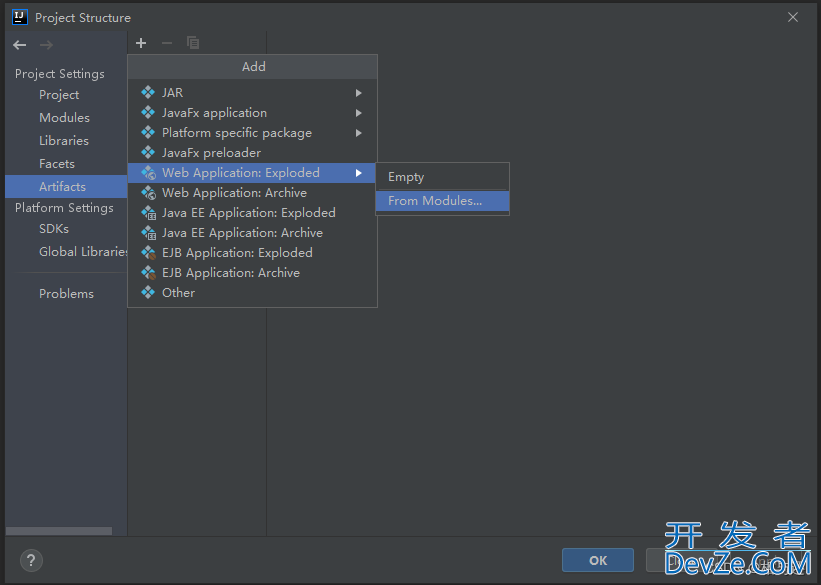The image size is (821, 585).
Task: Click the copy artifact toolbar icon
Action: point(193,43)
